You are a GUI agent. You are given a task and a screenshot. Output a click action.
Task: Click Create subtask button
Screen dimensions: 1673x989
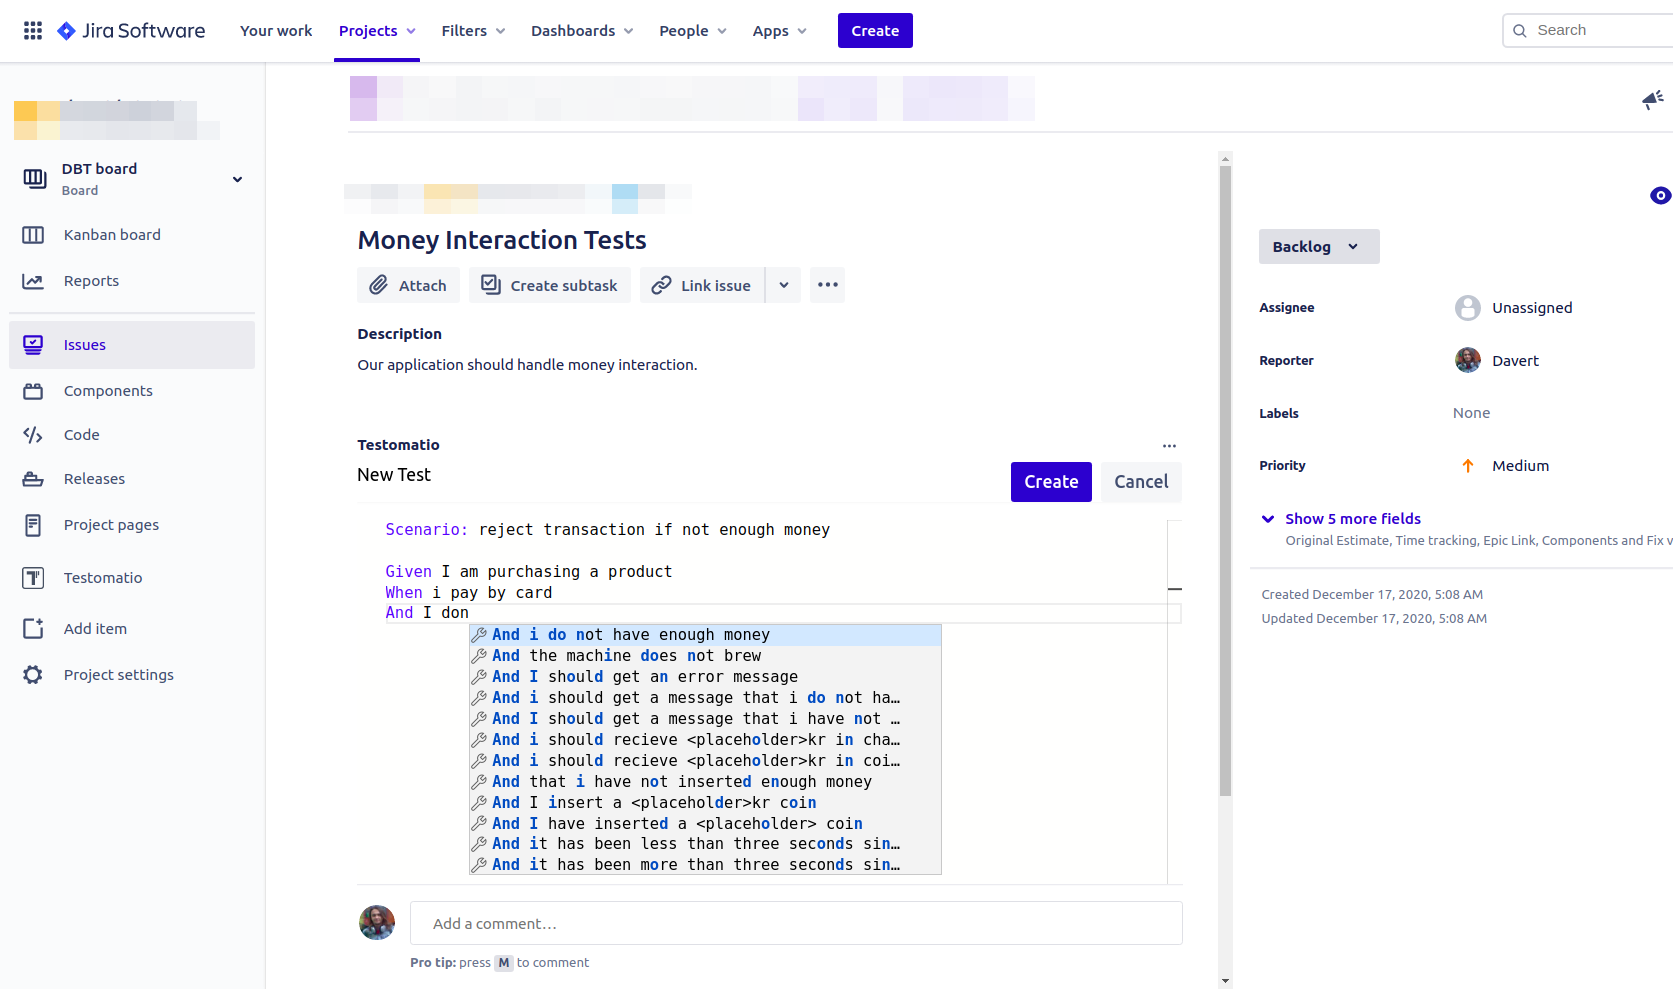549,285
